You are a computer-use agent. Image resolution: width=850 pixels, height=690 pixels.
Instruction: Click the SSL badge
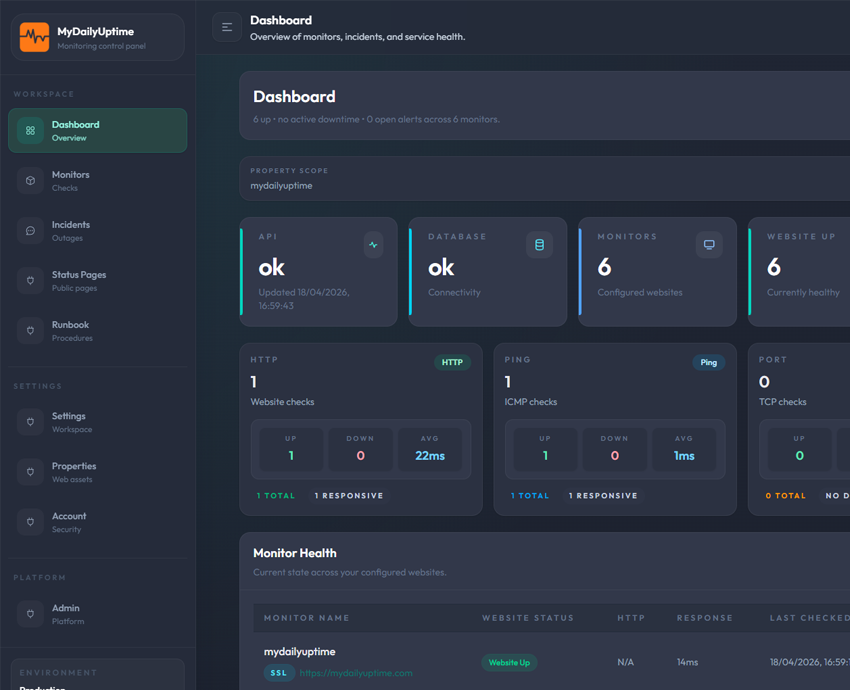point(279,673)
